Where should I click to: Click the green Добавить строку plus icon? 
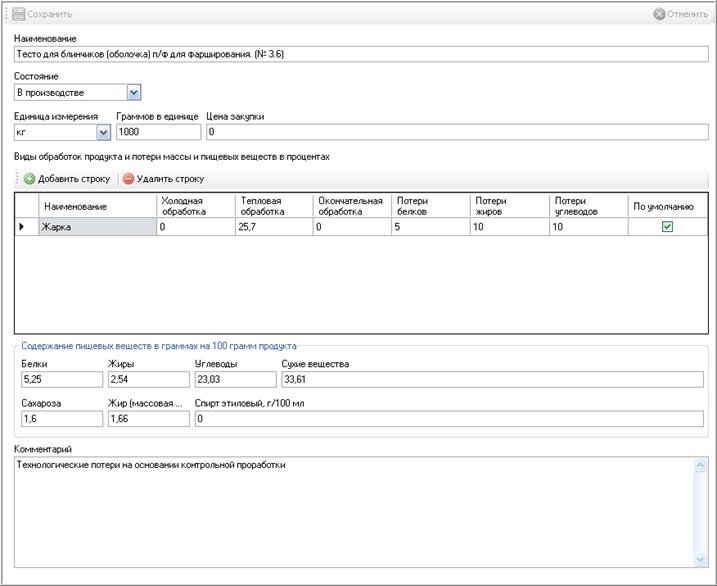29,179
